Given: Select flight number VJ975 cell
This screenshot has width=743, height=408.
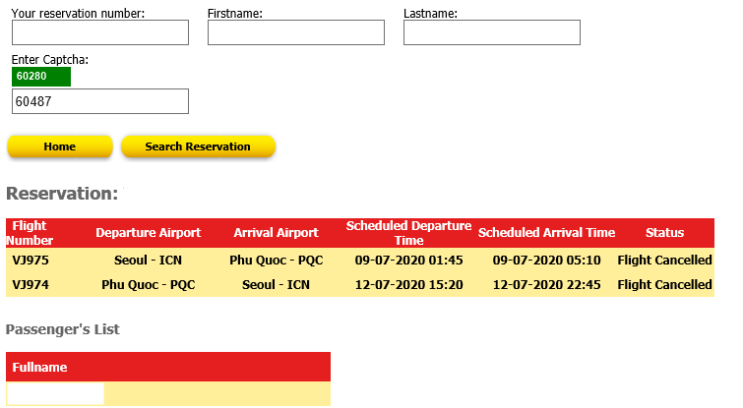Looking at the screenshot, I should click(x=30, y=260).
